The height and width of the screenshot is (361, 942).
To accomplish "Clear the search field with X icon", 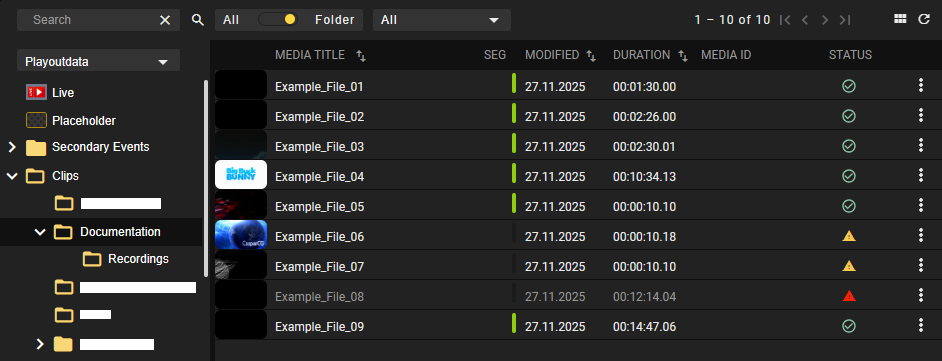I will click(x=165, y=20).
